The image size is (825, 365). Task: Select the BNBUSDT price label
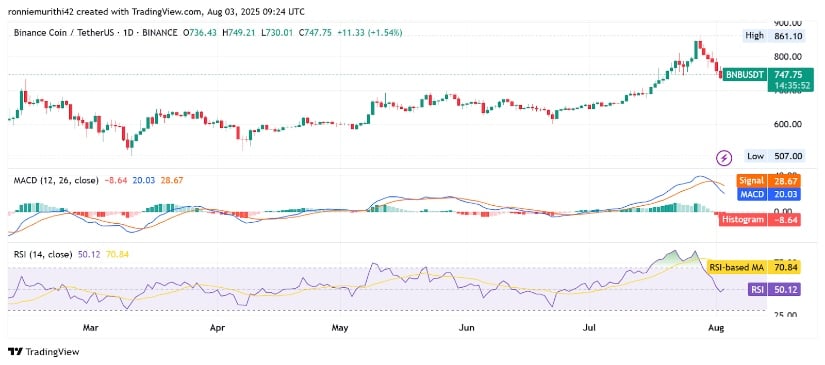744,75
